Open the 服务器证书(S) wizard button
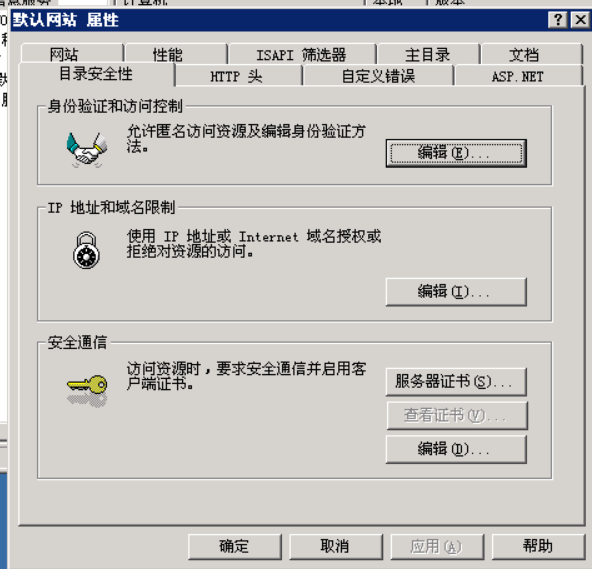Viewport: 592px width, 569px height. 456,382
